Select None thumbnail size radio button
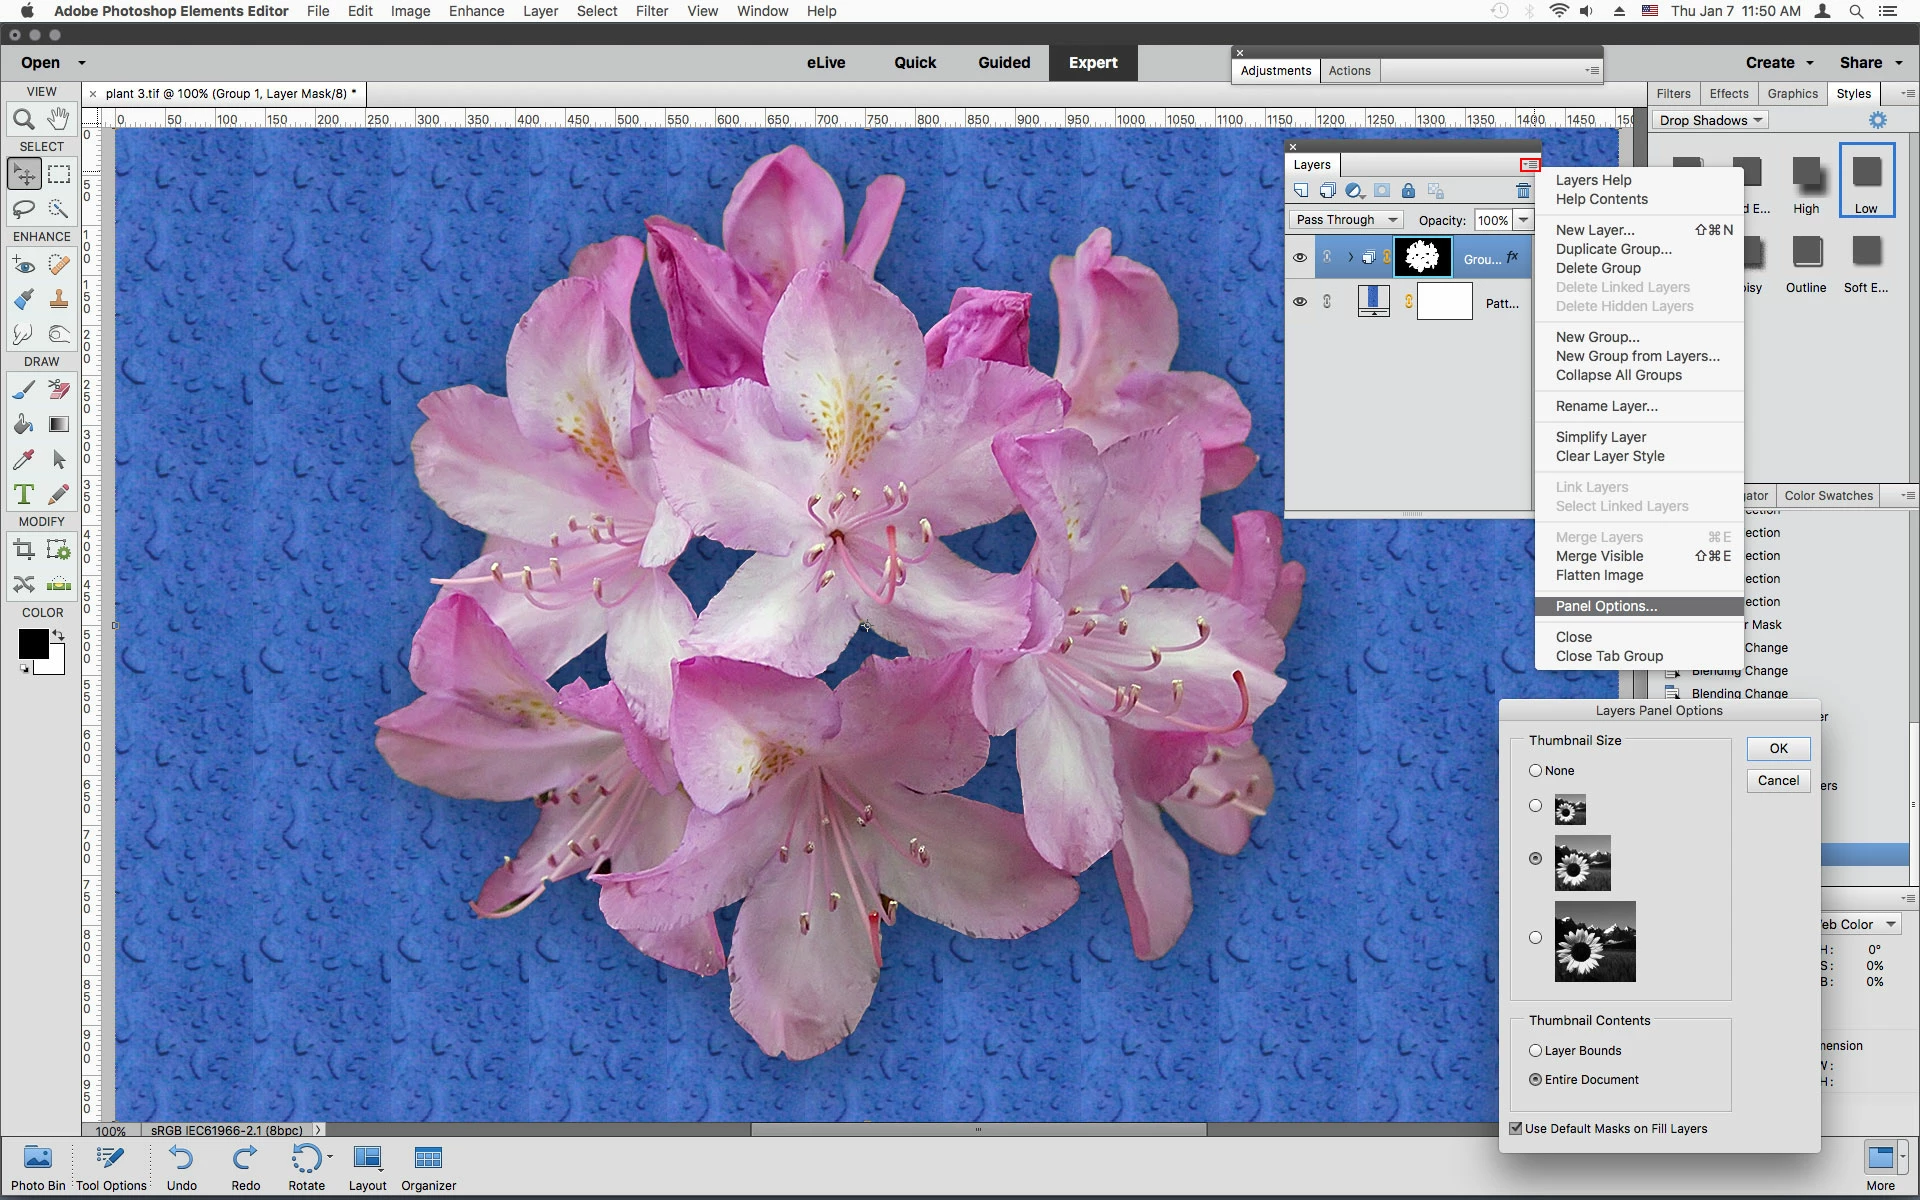The height and width of the screenshot is (1200, 1920). (x=1535, y=771)
